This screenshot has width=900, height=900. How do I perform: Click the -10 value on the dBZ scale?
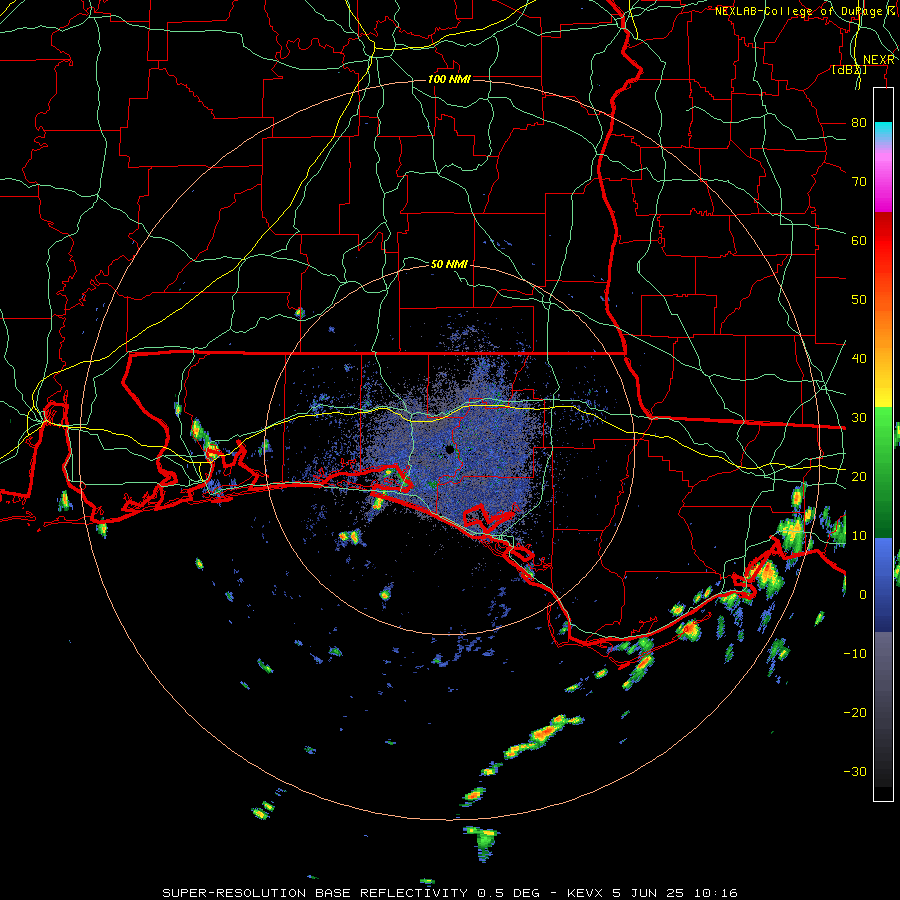click(855, 653)
